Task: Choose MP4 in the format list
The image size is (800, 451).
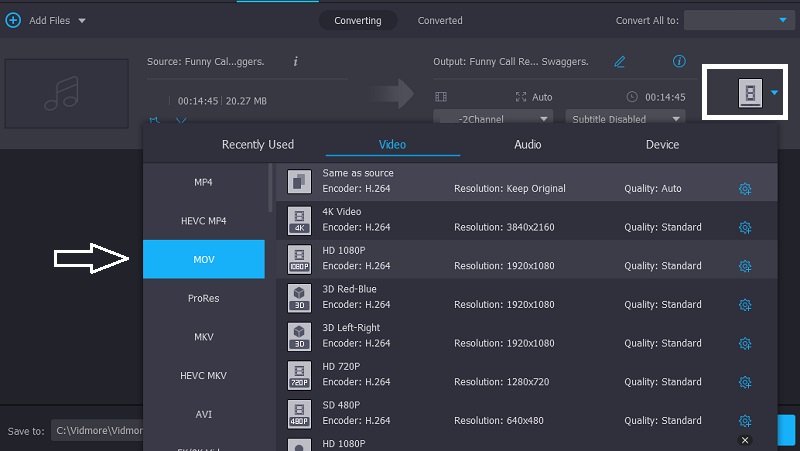Action: [x=204, y=182]
